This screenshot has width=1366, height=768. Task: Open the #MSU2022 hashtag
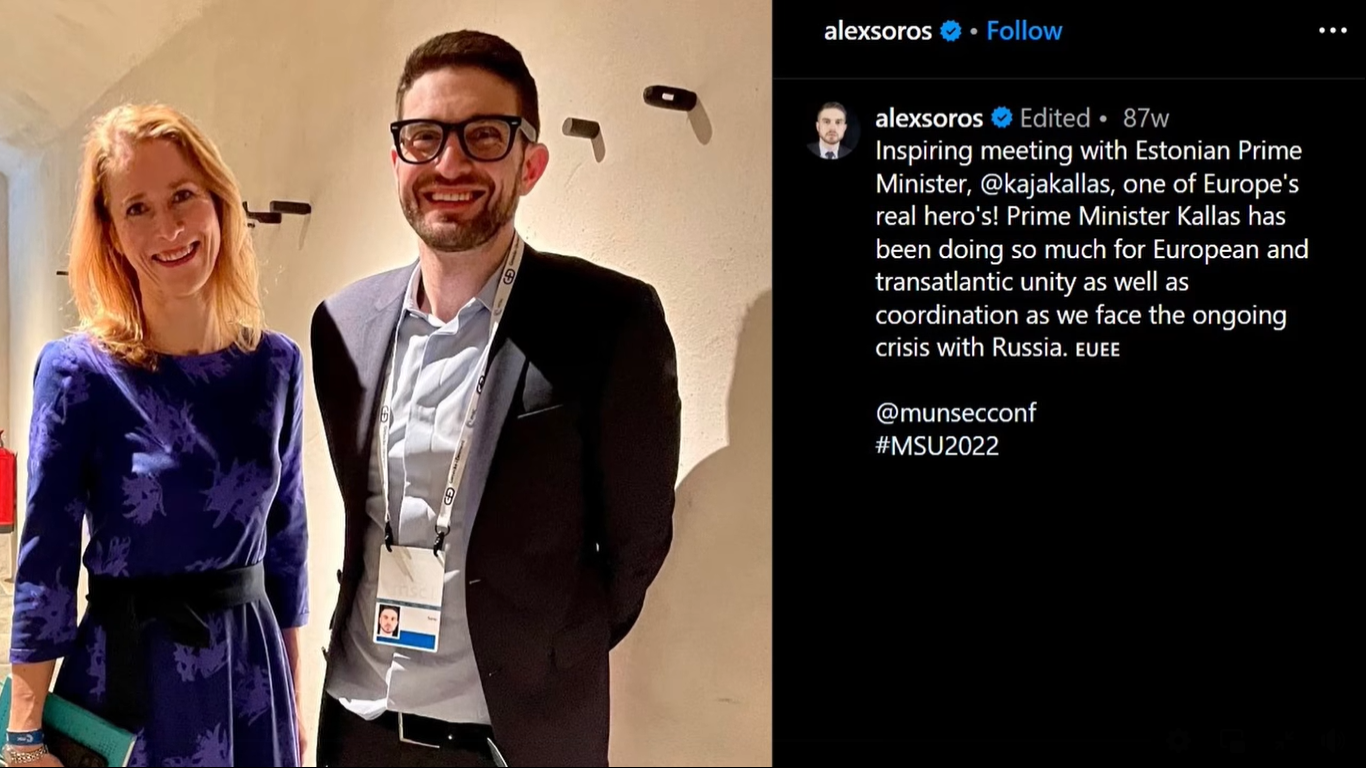point(937,446)
